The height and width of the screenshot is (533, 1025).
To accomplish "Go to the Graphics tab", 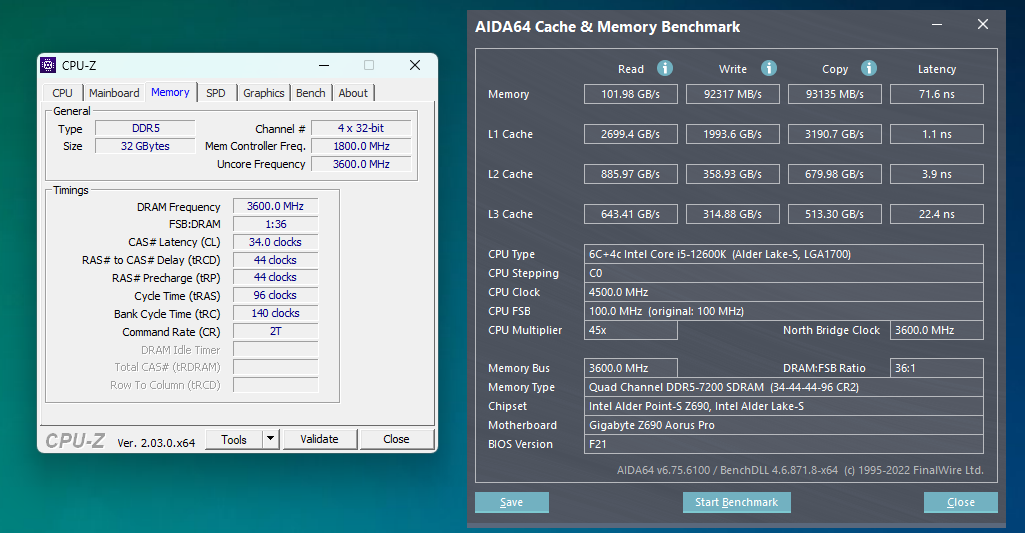I will click(x=263, y=93).
